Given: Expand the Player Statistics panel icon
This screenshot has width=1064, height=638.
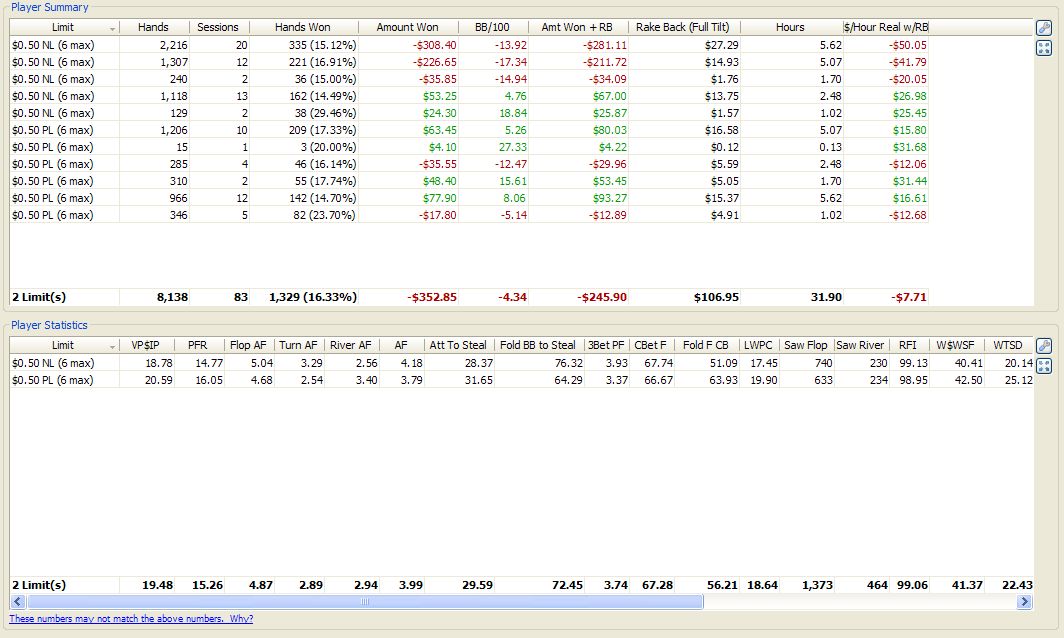Looking at the screenshot, I should pos(1043,366).
